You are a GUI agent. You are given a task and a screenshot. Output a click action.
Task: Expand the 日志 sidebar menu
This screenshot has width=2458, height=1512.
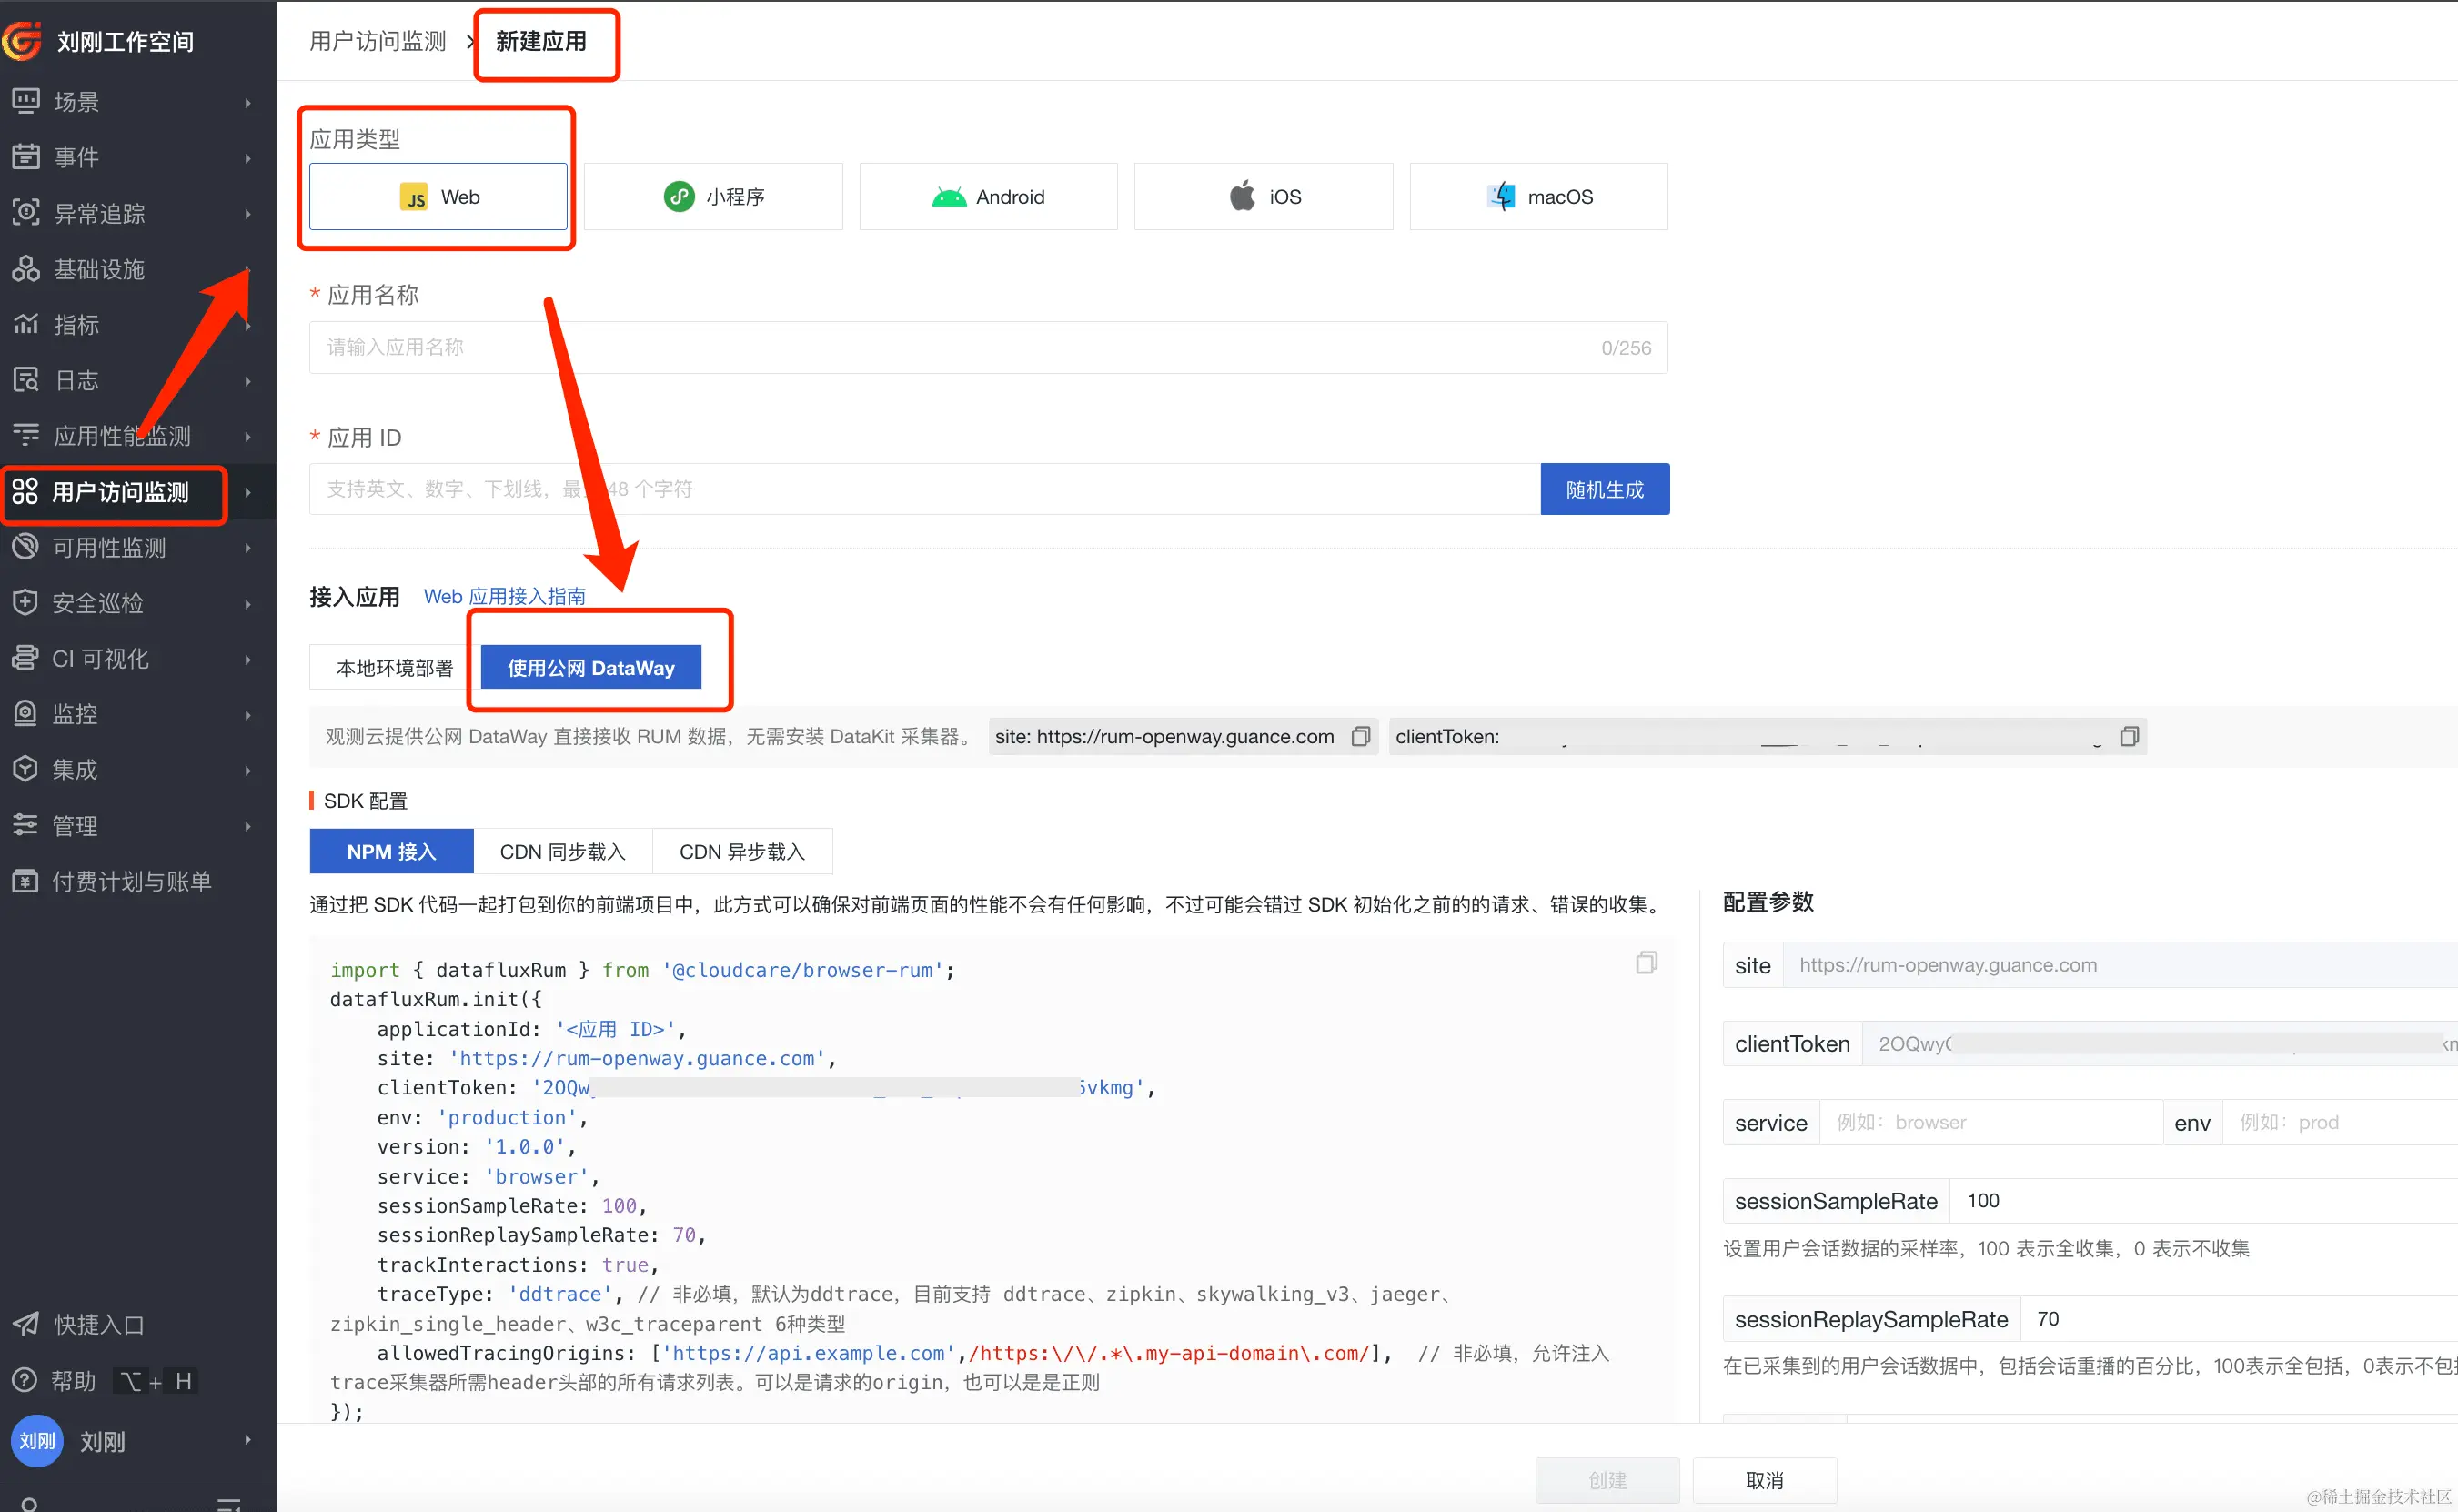coord(248,381)
